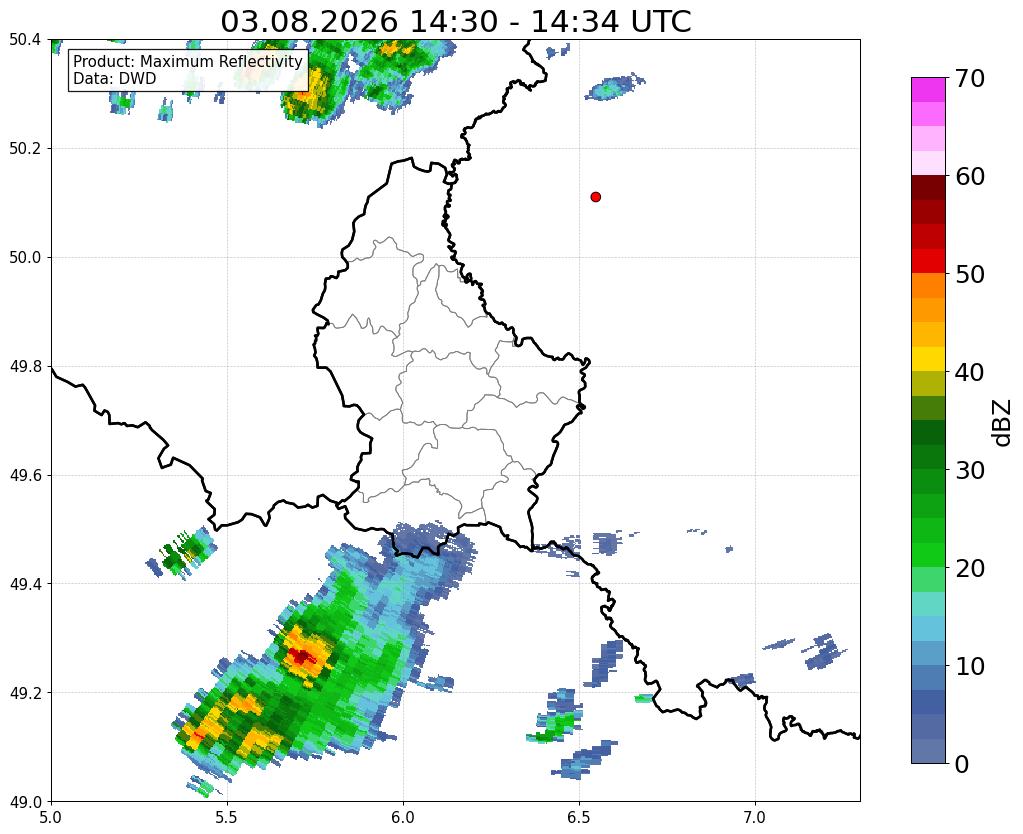Click the plot title date and time
This screenshot has height=834, width=1023.
[455, 22]
